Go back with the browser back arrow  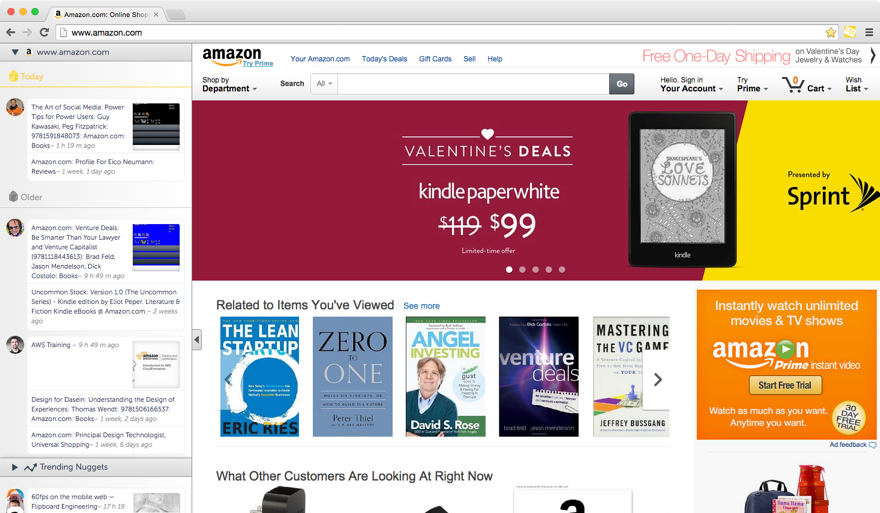[10, 33]
